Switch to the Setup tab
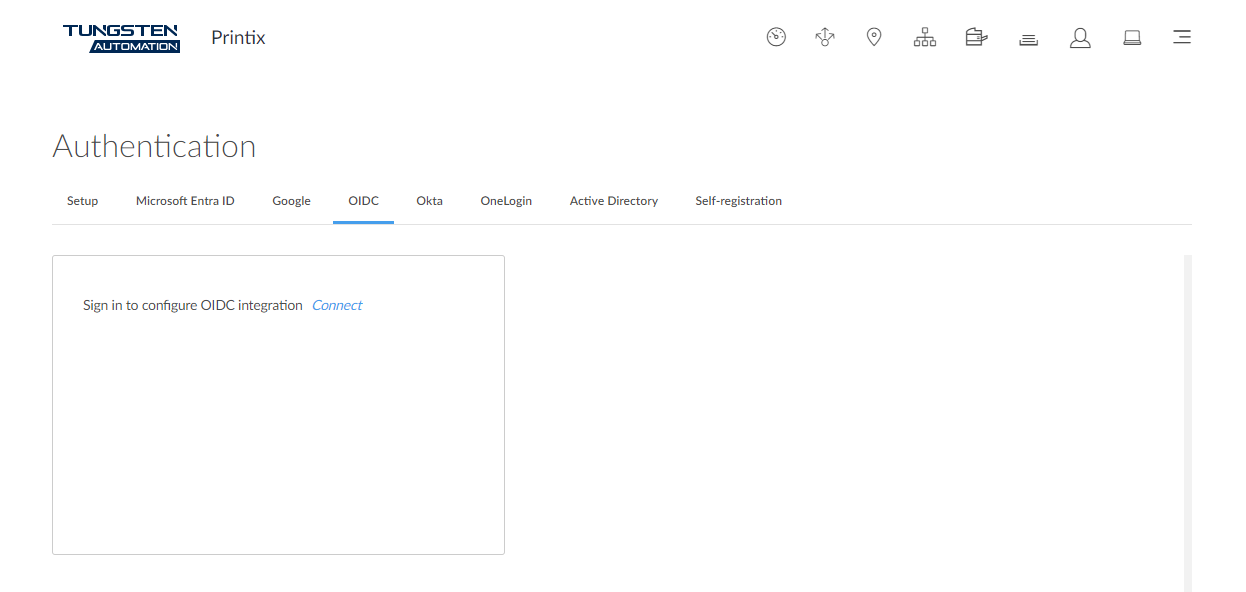This screenshot has width=1246, height=592. (x=82, y=201)
